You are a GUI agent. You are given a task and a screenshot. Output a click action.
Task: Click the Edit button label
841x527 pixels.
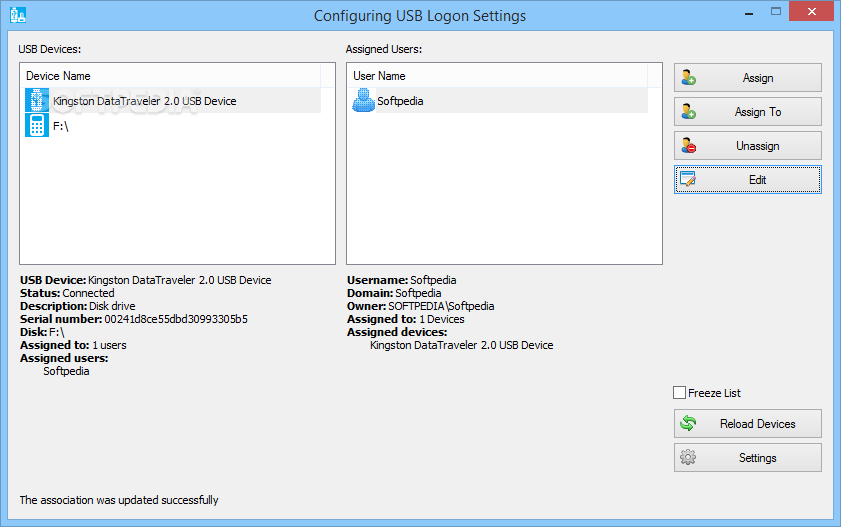[x=757, y=180]
